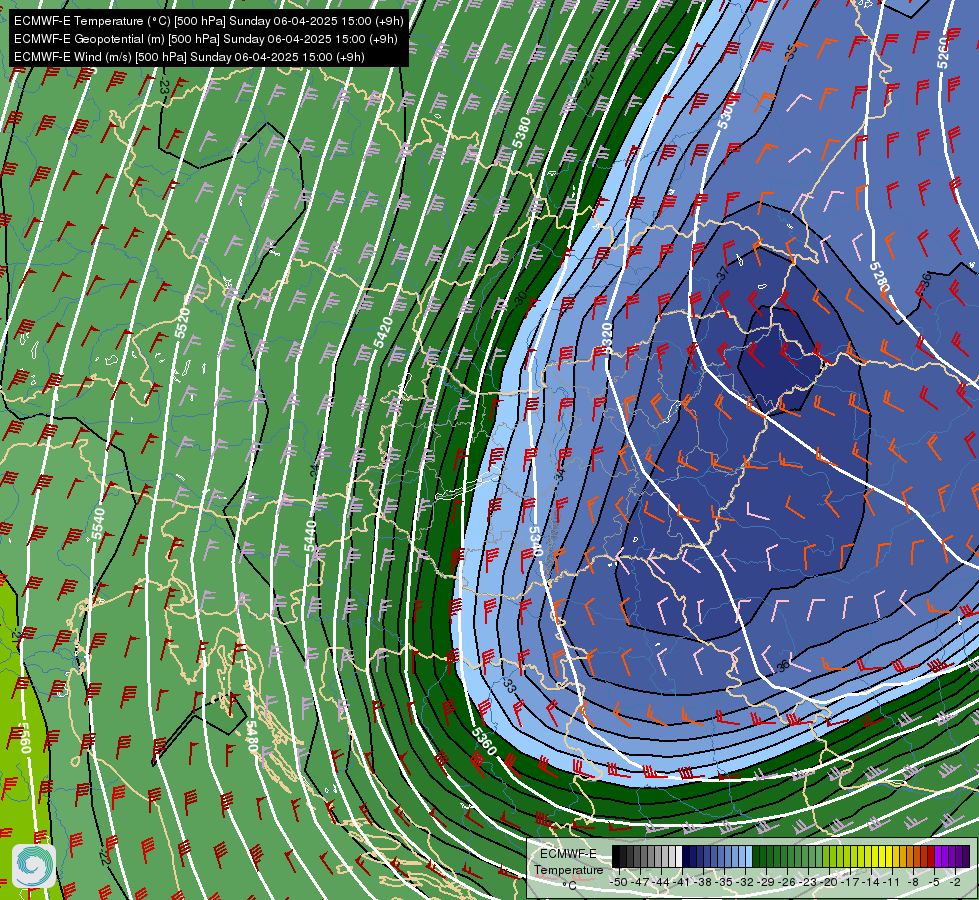Click the 5420 geopotential contour label
The height and width of the screenshot is (900, 979).
click(383, 333)
